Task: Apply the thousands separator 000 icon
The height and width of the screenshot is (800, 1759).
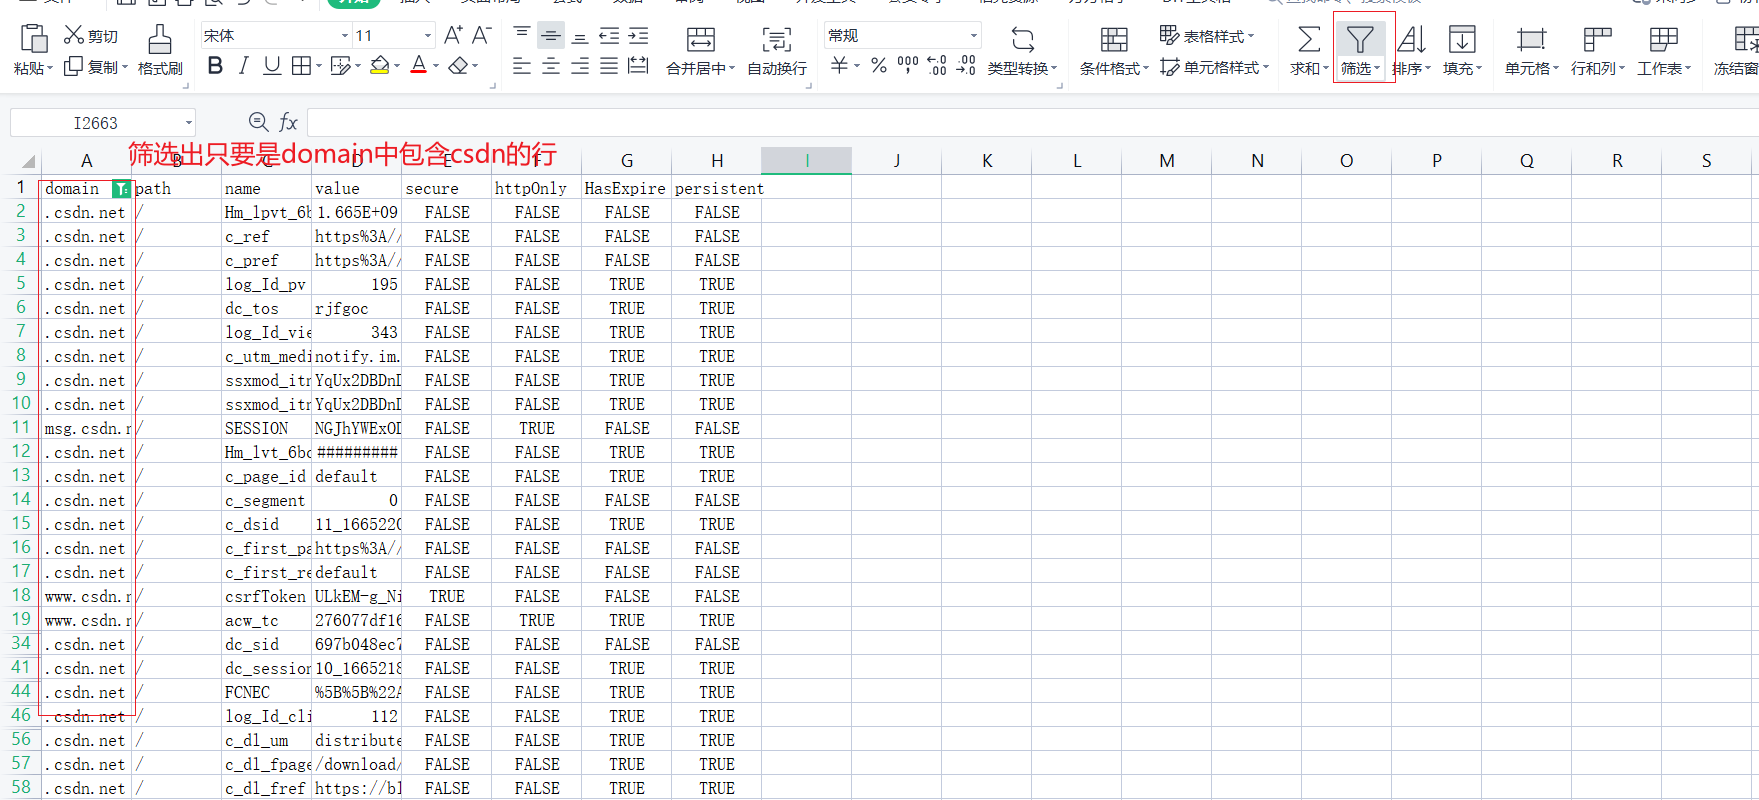Action: (908, 65)
